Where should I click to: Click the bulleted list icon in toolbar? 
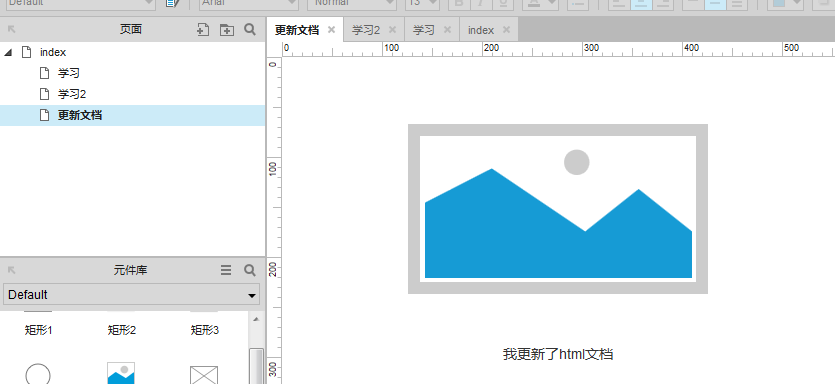pos(578,4)
